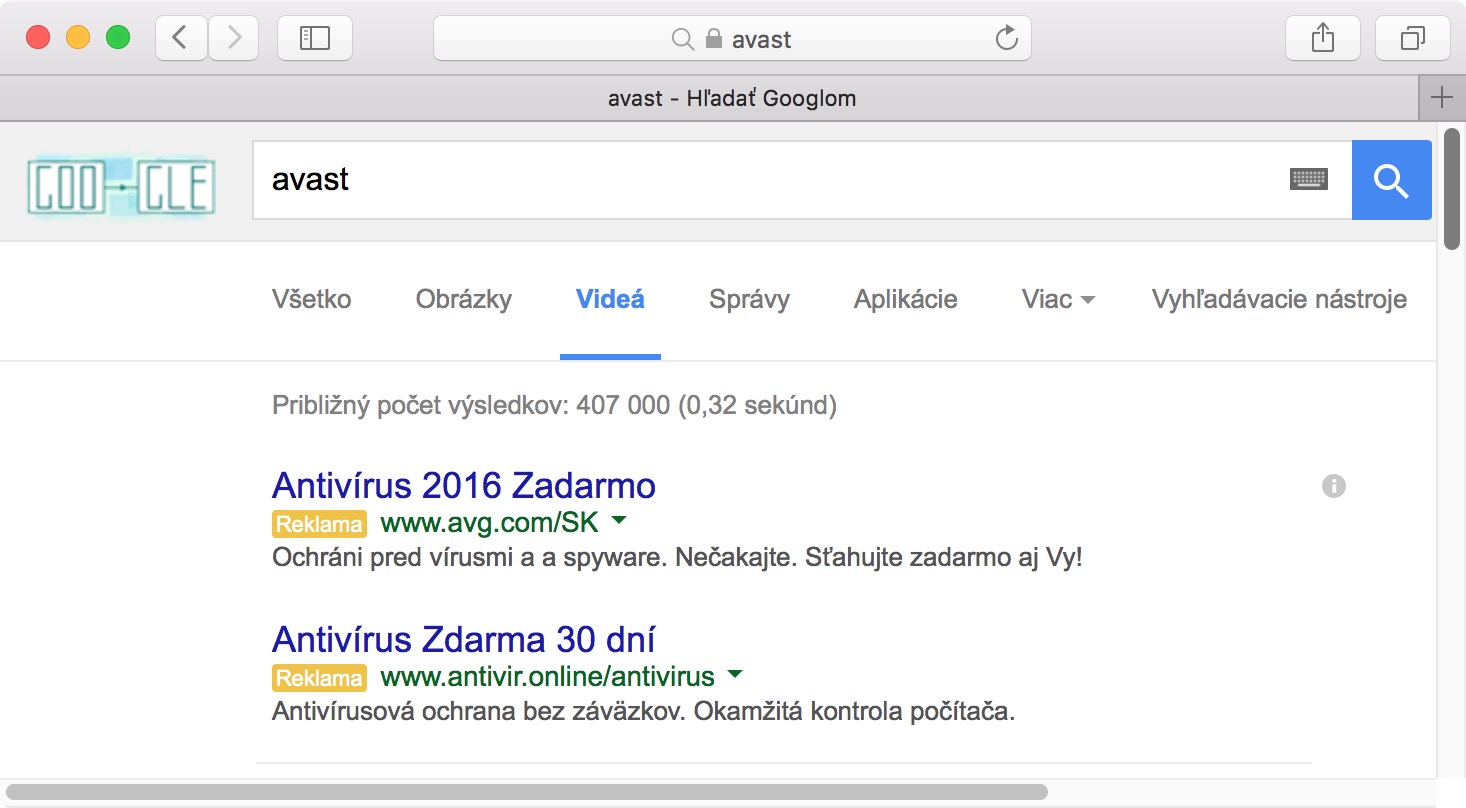Go forward with Safari's forward arrow

click(x=234, y=39)
